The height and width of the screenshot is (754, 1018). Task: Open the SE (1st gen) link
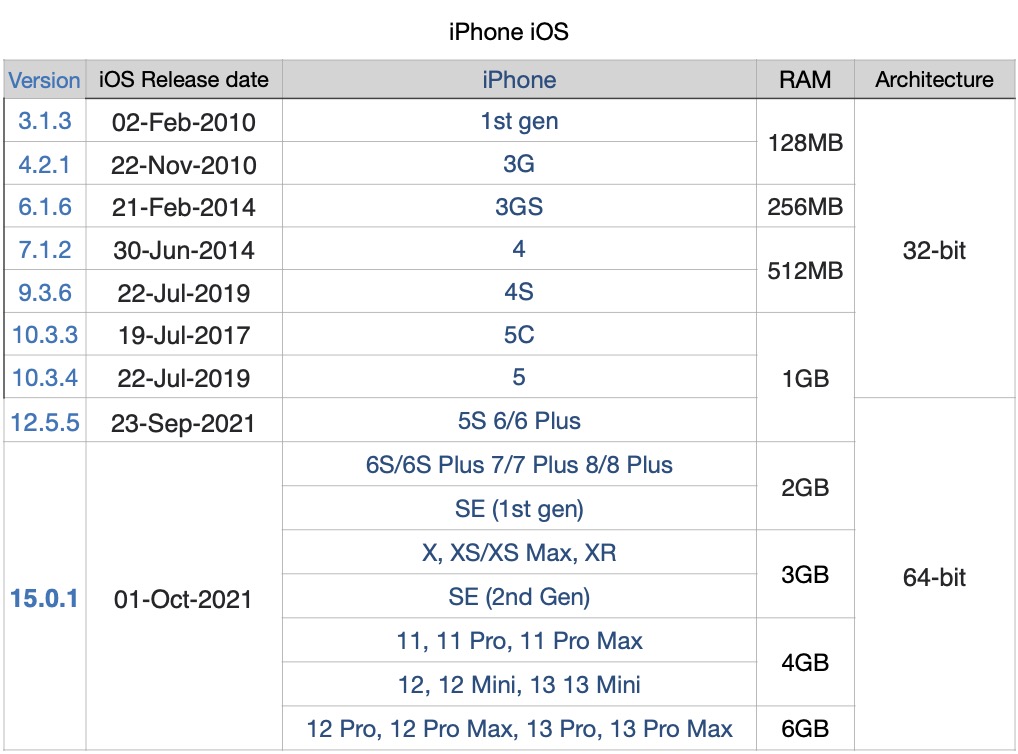(519, 509)
